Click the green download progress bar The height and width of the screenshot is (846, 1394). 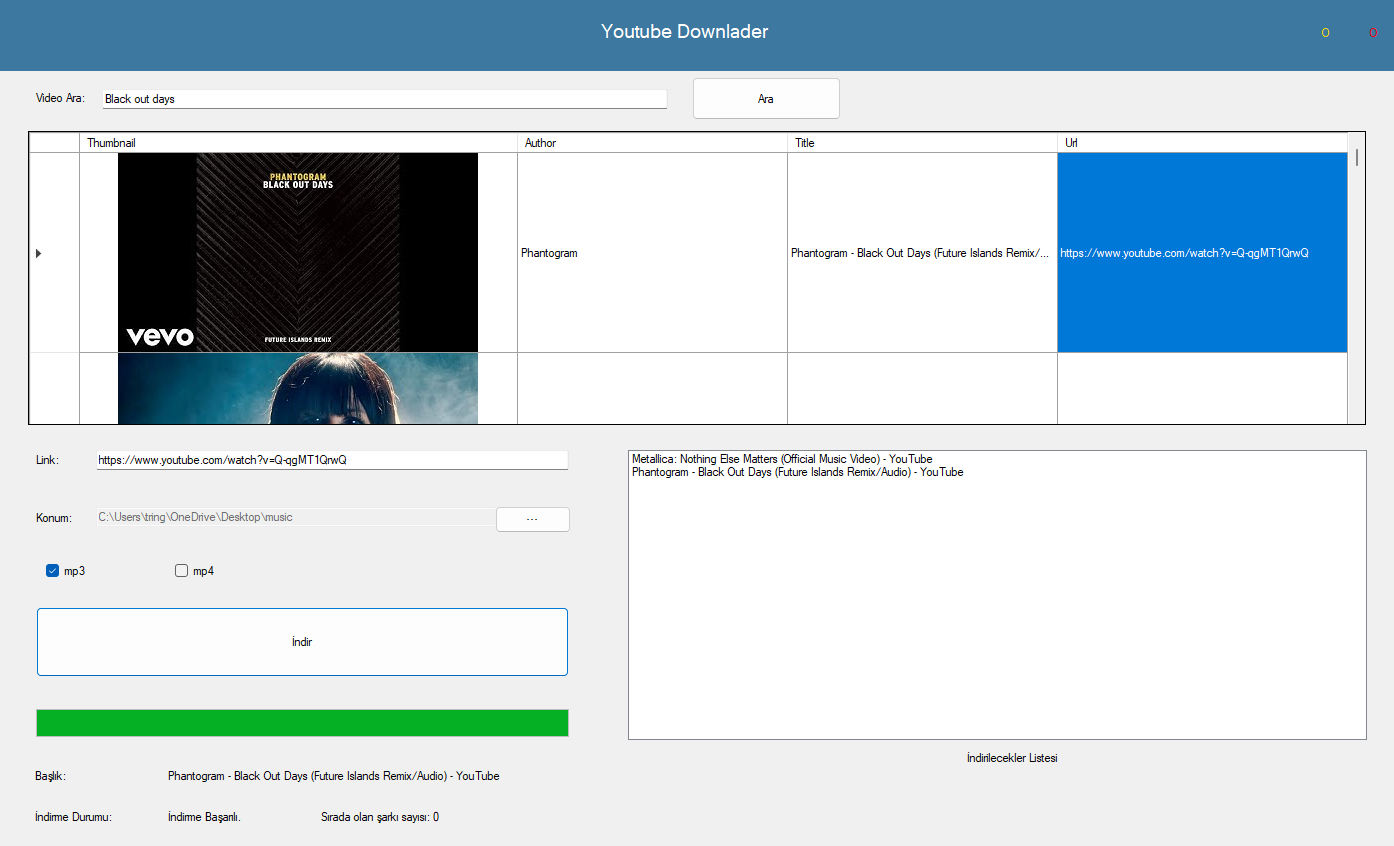(302, 722)
